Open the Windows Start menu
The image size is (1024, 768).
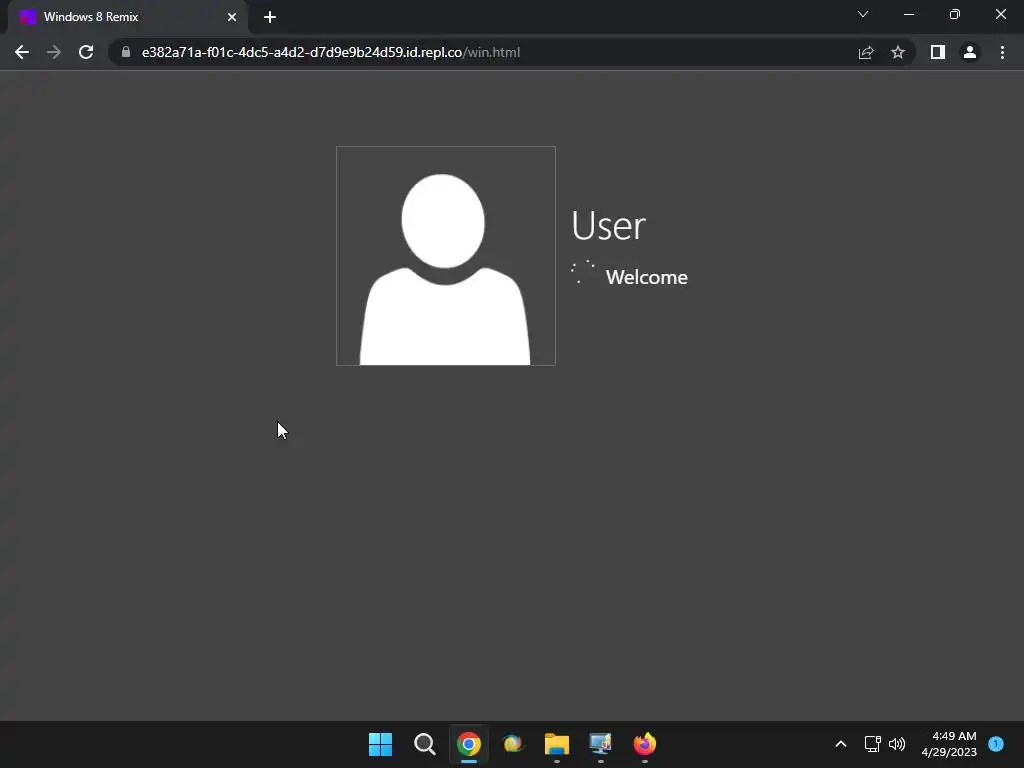click(x=380, y=744)
